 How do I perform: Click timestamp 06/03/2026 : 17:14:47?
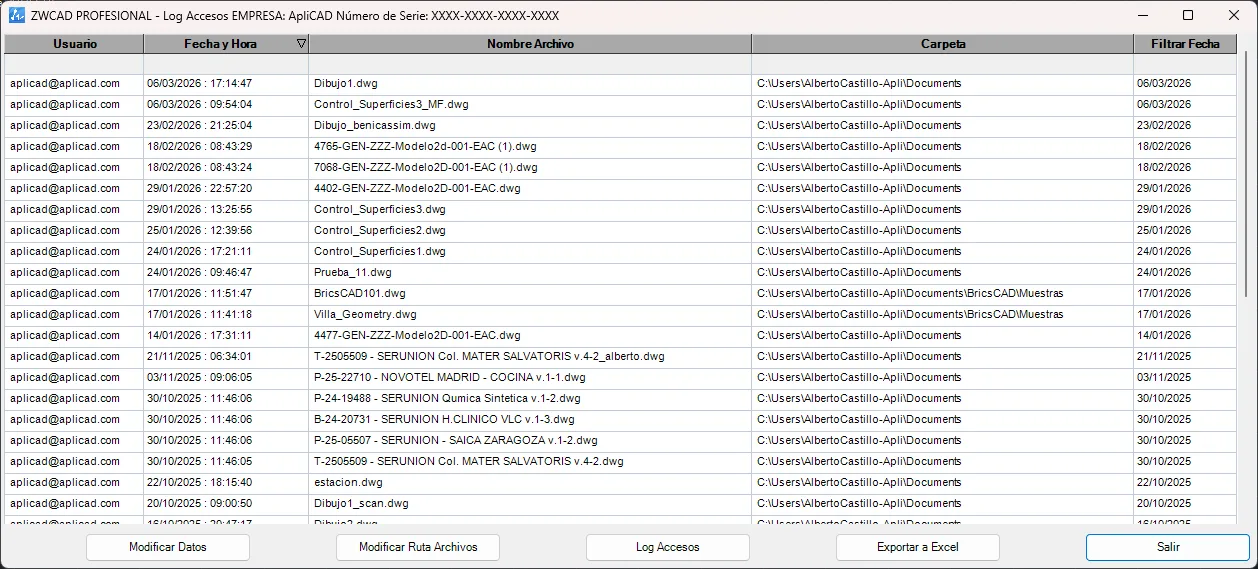click(x=199, y=83)
